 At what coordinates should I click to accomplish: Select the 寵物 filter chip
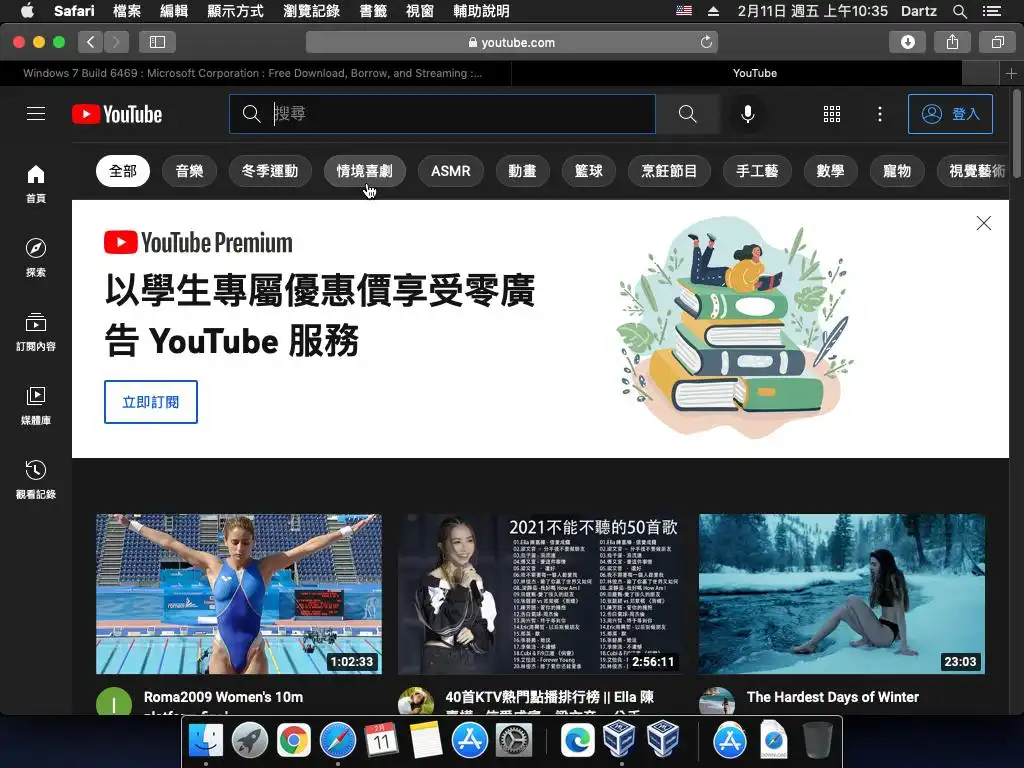[897, 171]
